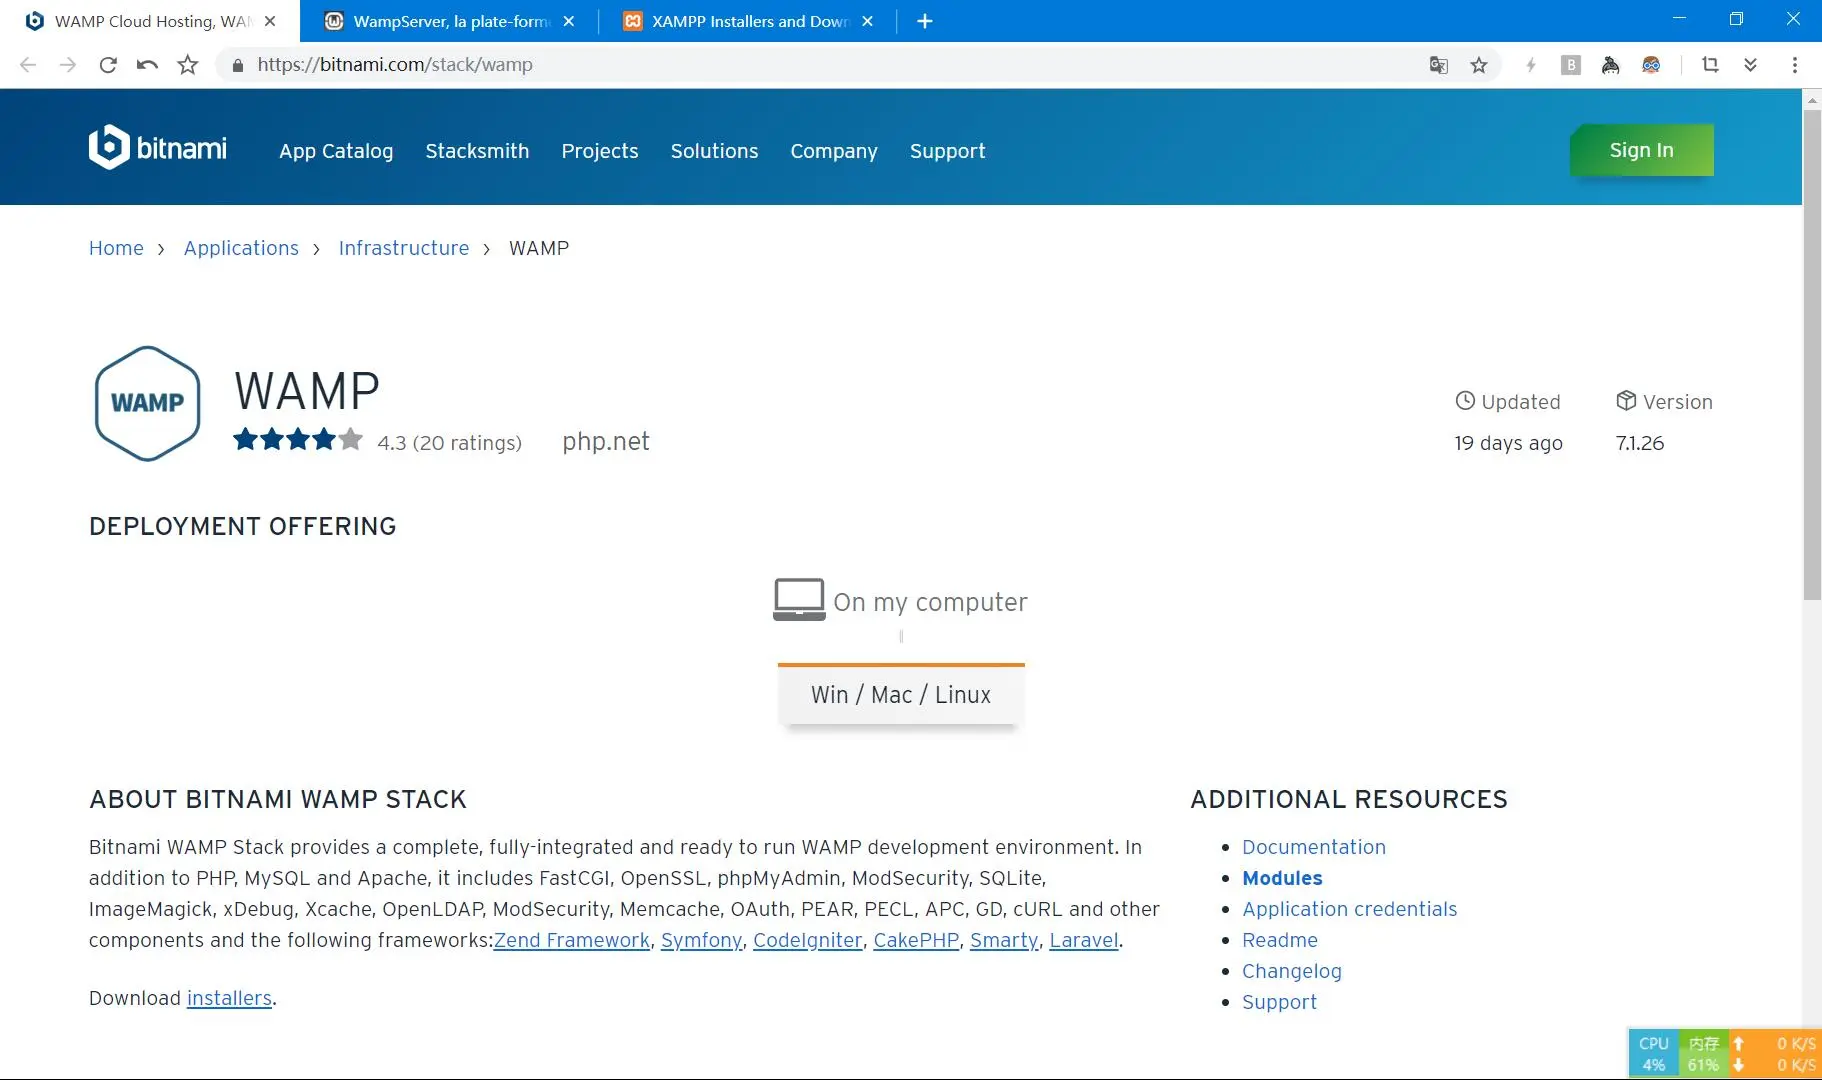Switch to the WampServer tab

click(x=448, y=21)
